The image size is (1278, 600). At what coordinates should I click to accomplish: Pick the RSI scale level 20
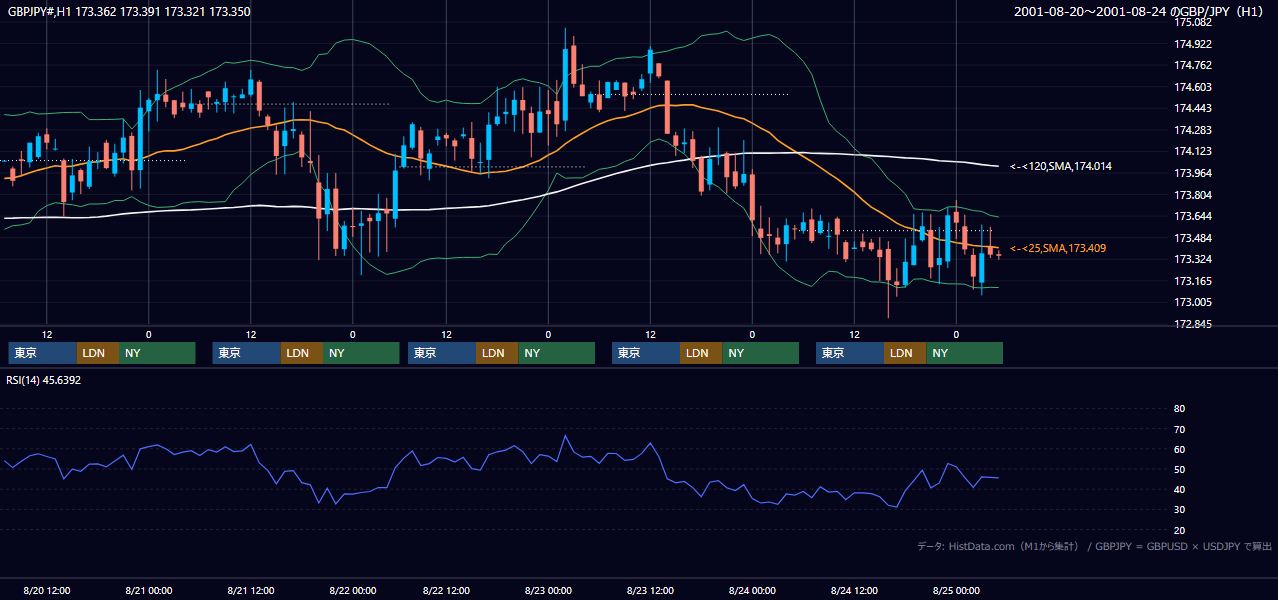click(1179, 530)
